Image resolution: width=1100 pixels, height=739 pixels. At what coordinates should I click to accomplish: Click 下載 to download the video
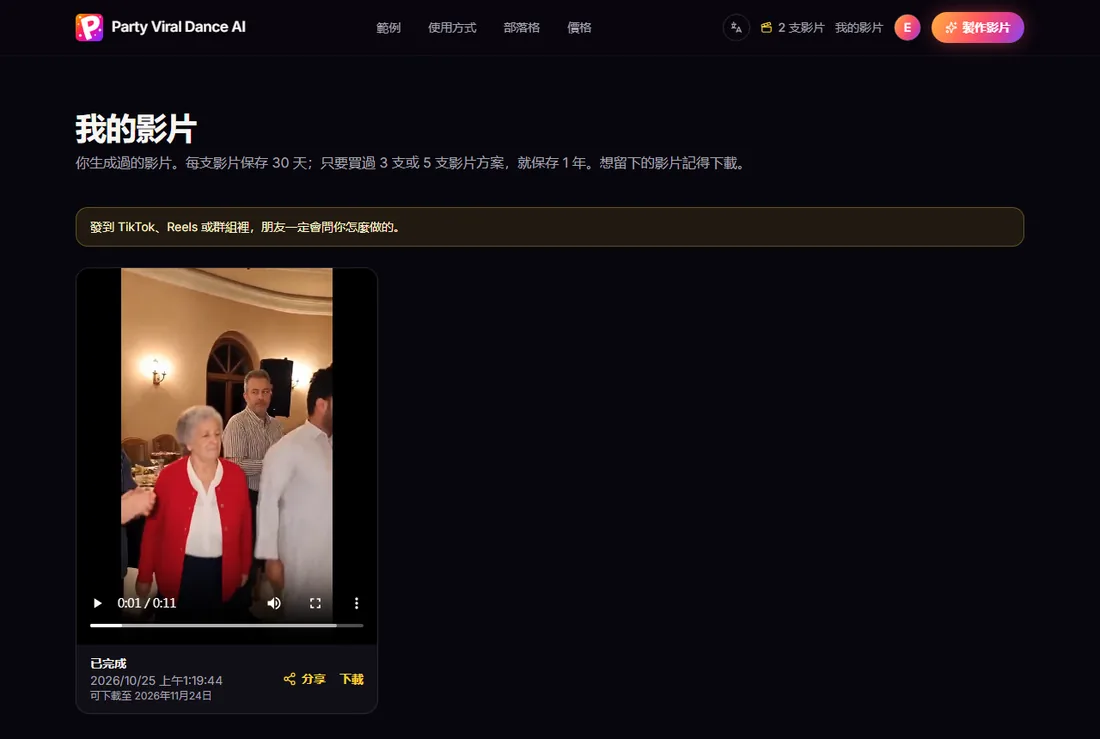351,679
